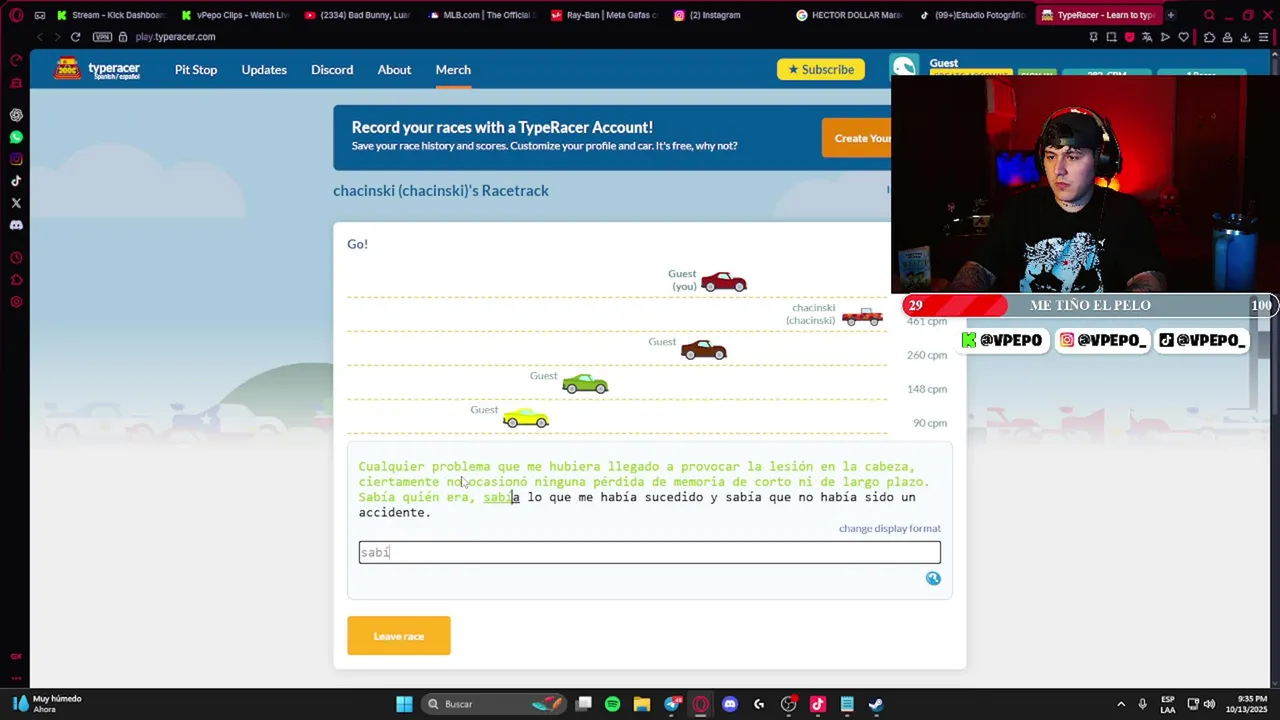Screen dimensions: 1280x720
Task: Click the blue zoom icon below the input
Action: (x=933, y=578)
